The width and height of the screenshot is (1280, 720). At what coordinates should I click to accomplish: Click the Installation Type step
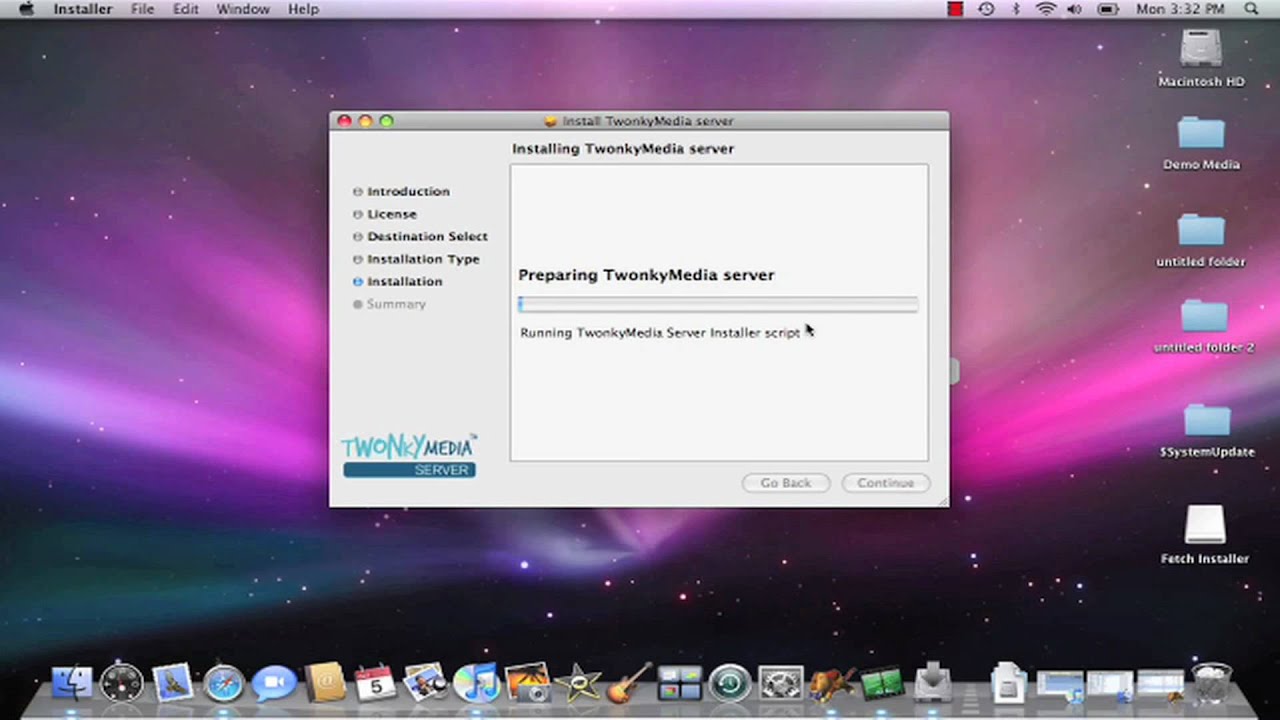(416, 259)
